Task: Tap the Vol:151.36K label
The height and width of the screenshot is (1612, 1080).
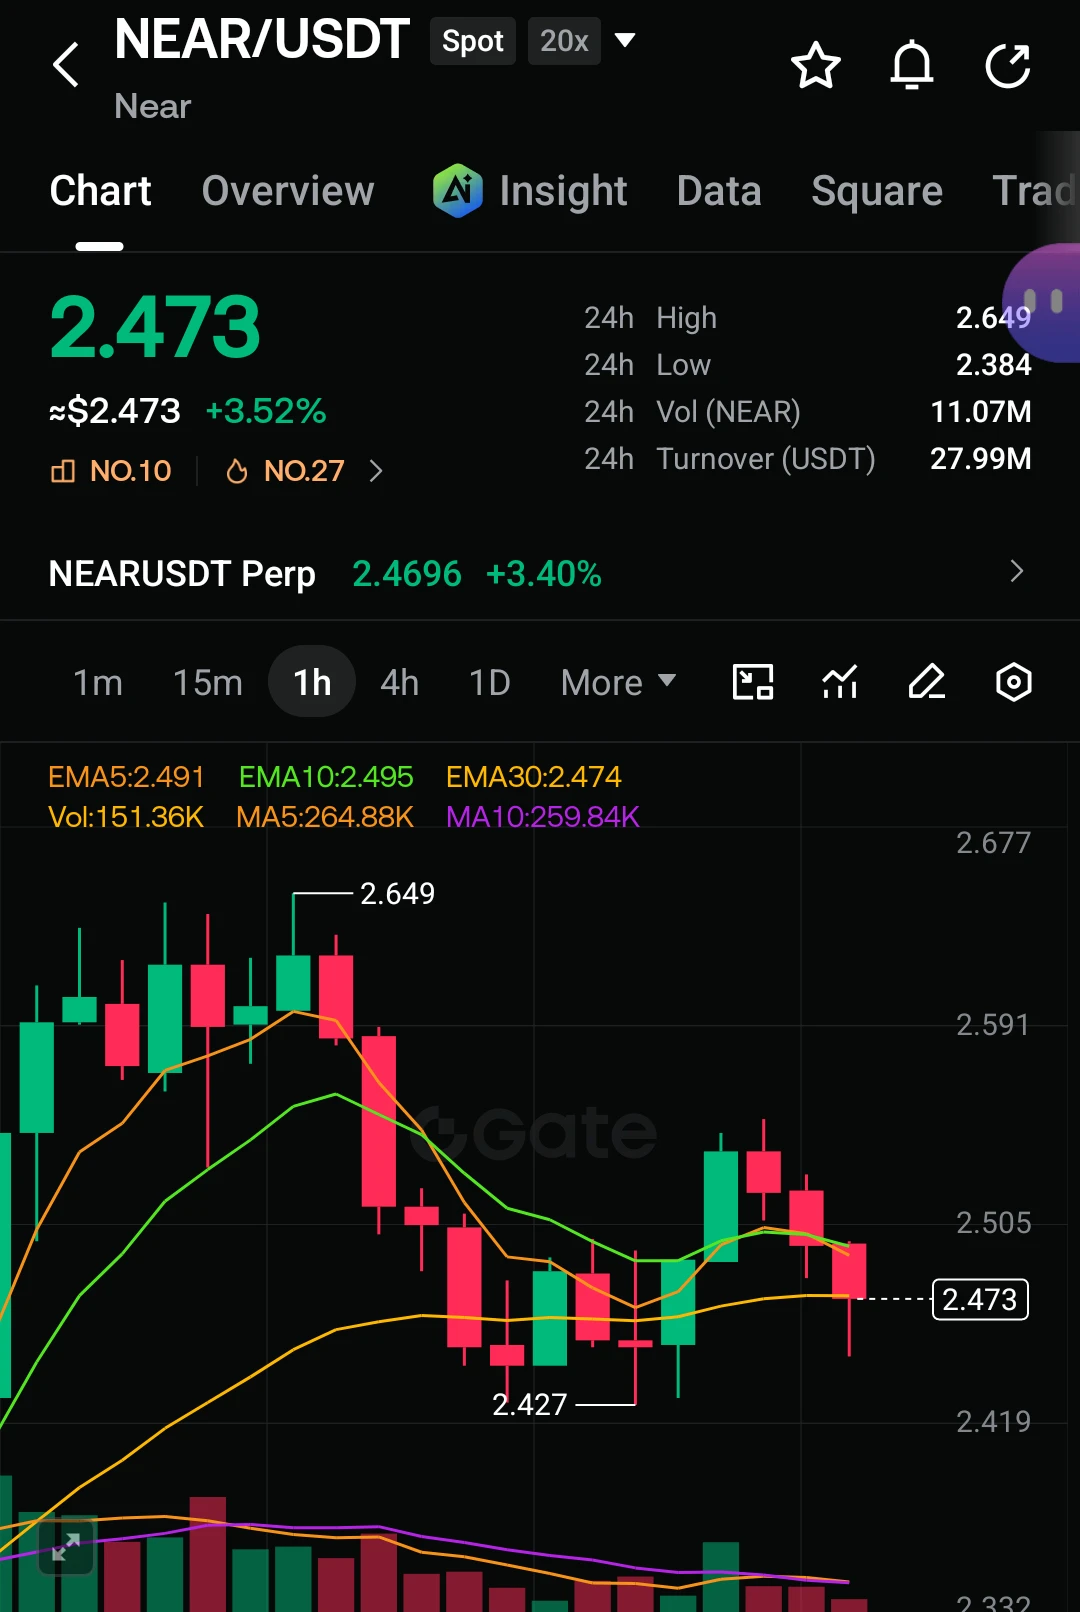Action: [126, 817]
